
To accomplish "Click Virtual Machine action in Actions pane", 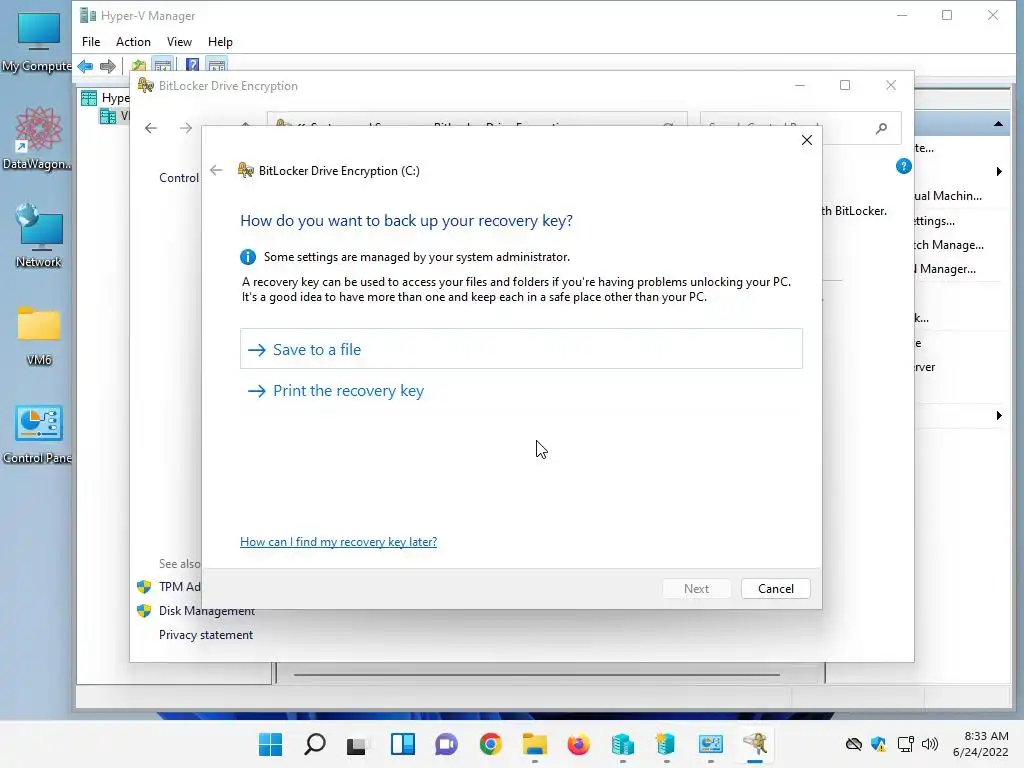I will [948, 196].
